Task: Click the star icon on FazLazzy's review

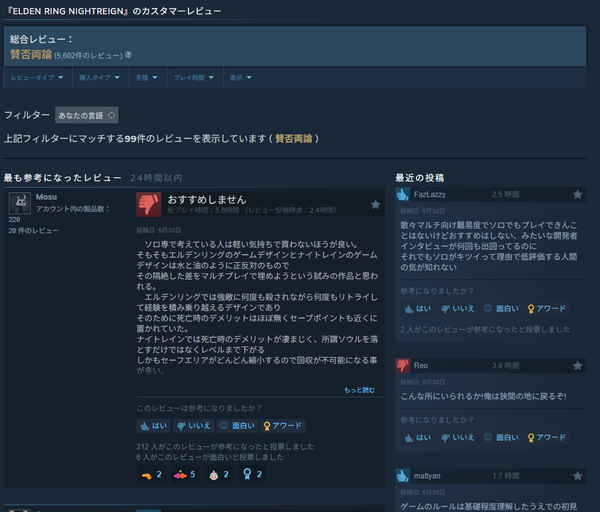Action: click(x=577, y=194)
